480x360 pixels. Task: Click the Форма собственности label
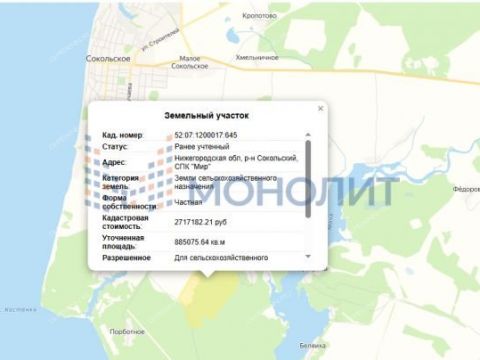[130, 202]
